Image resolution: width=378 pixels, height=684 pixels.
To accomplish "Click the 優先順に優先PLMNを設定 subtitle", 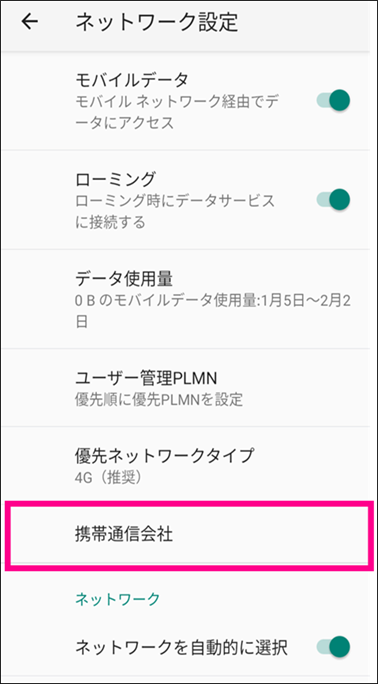I will (x=159, y=399).
